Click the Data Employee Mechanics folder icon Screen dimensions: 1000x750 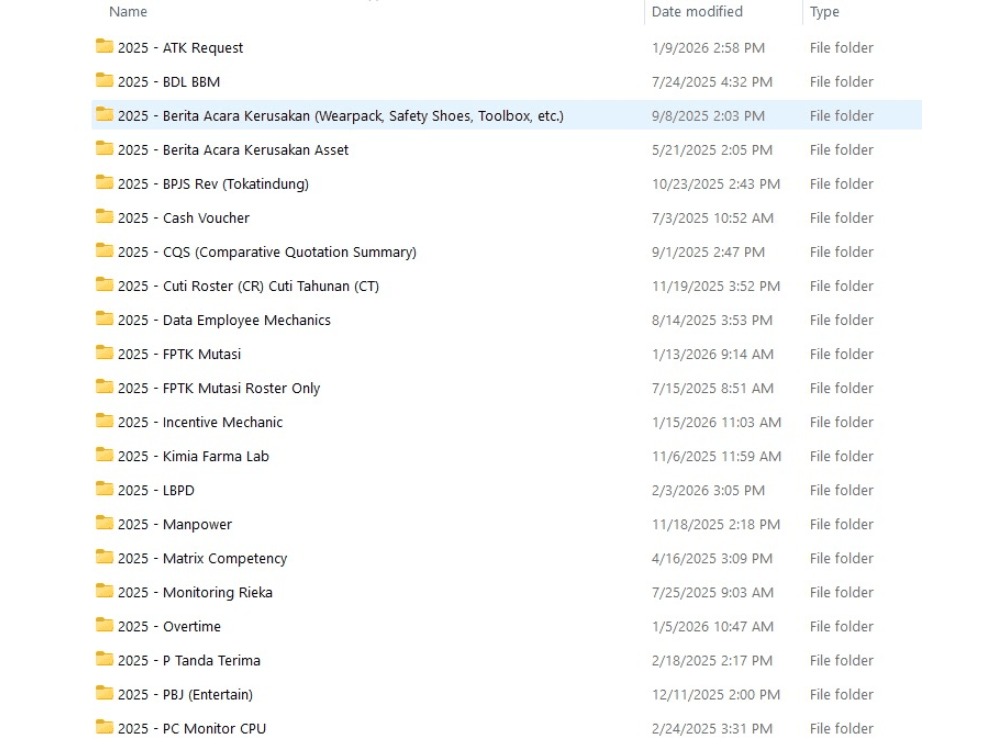pos(105,319)
